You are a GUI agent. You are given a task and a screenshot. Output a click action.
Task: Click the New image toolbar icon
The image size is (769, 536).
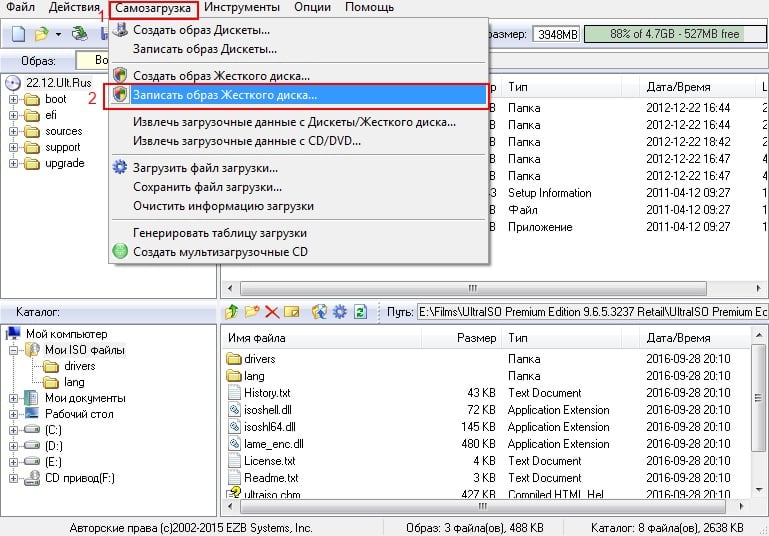click(x=19, y=34)
